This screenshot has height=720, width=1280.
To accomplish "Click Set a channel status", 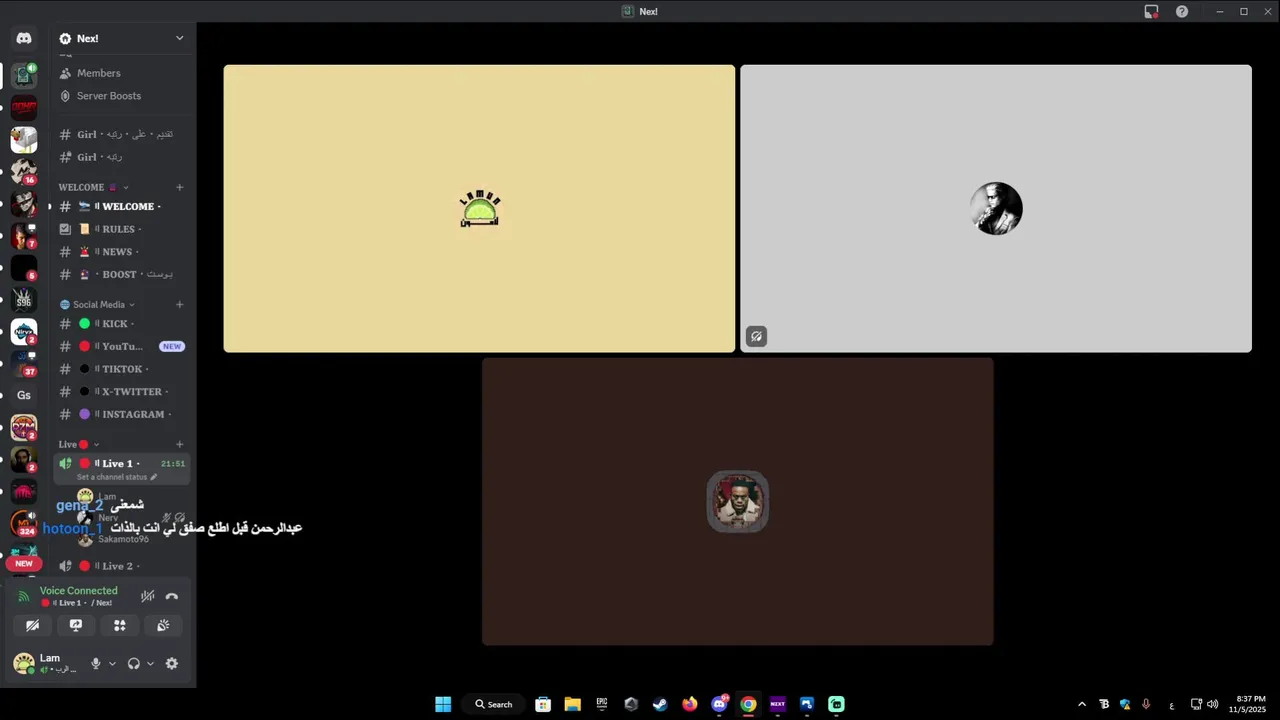I will click(117, 477).
